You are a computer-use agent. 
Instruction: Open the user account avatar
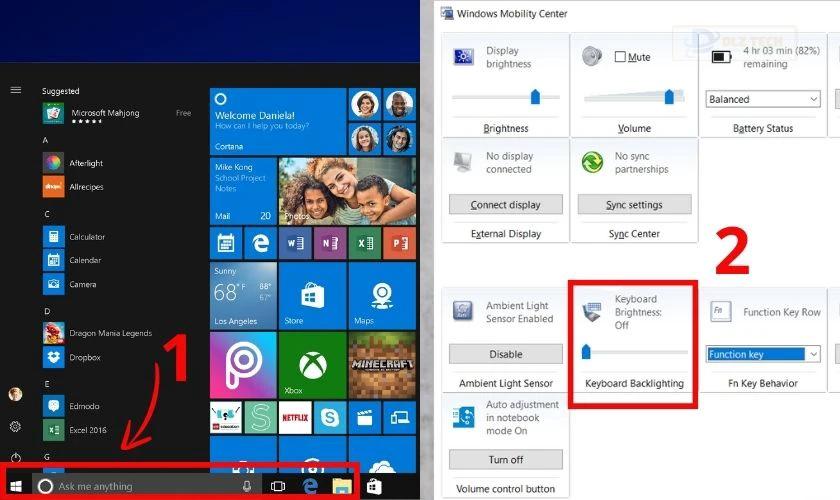[x=16, y=394]
